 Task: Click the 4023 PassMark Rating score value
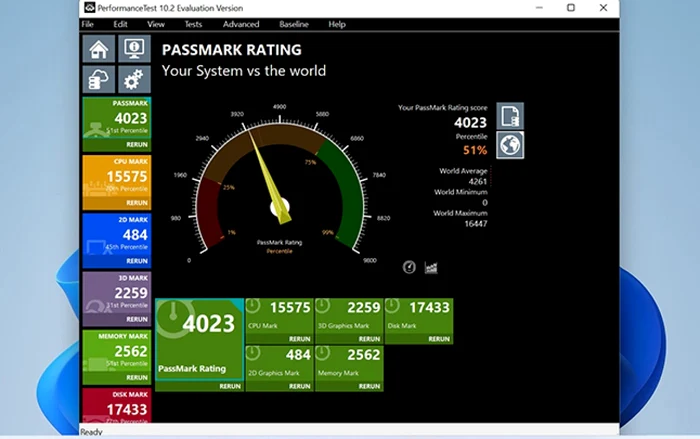coord(471,122)
